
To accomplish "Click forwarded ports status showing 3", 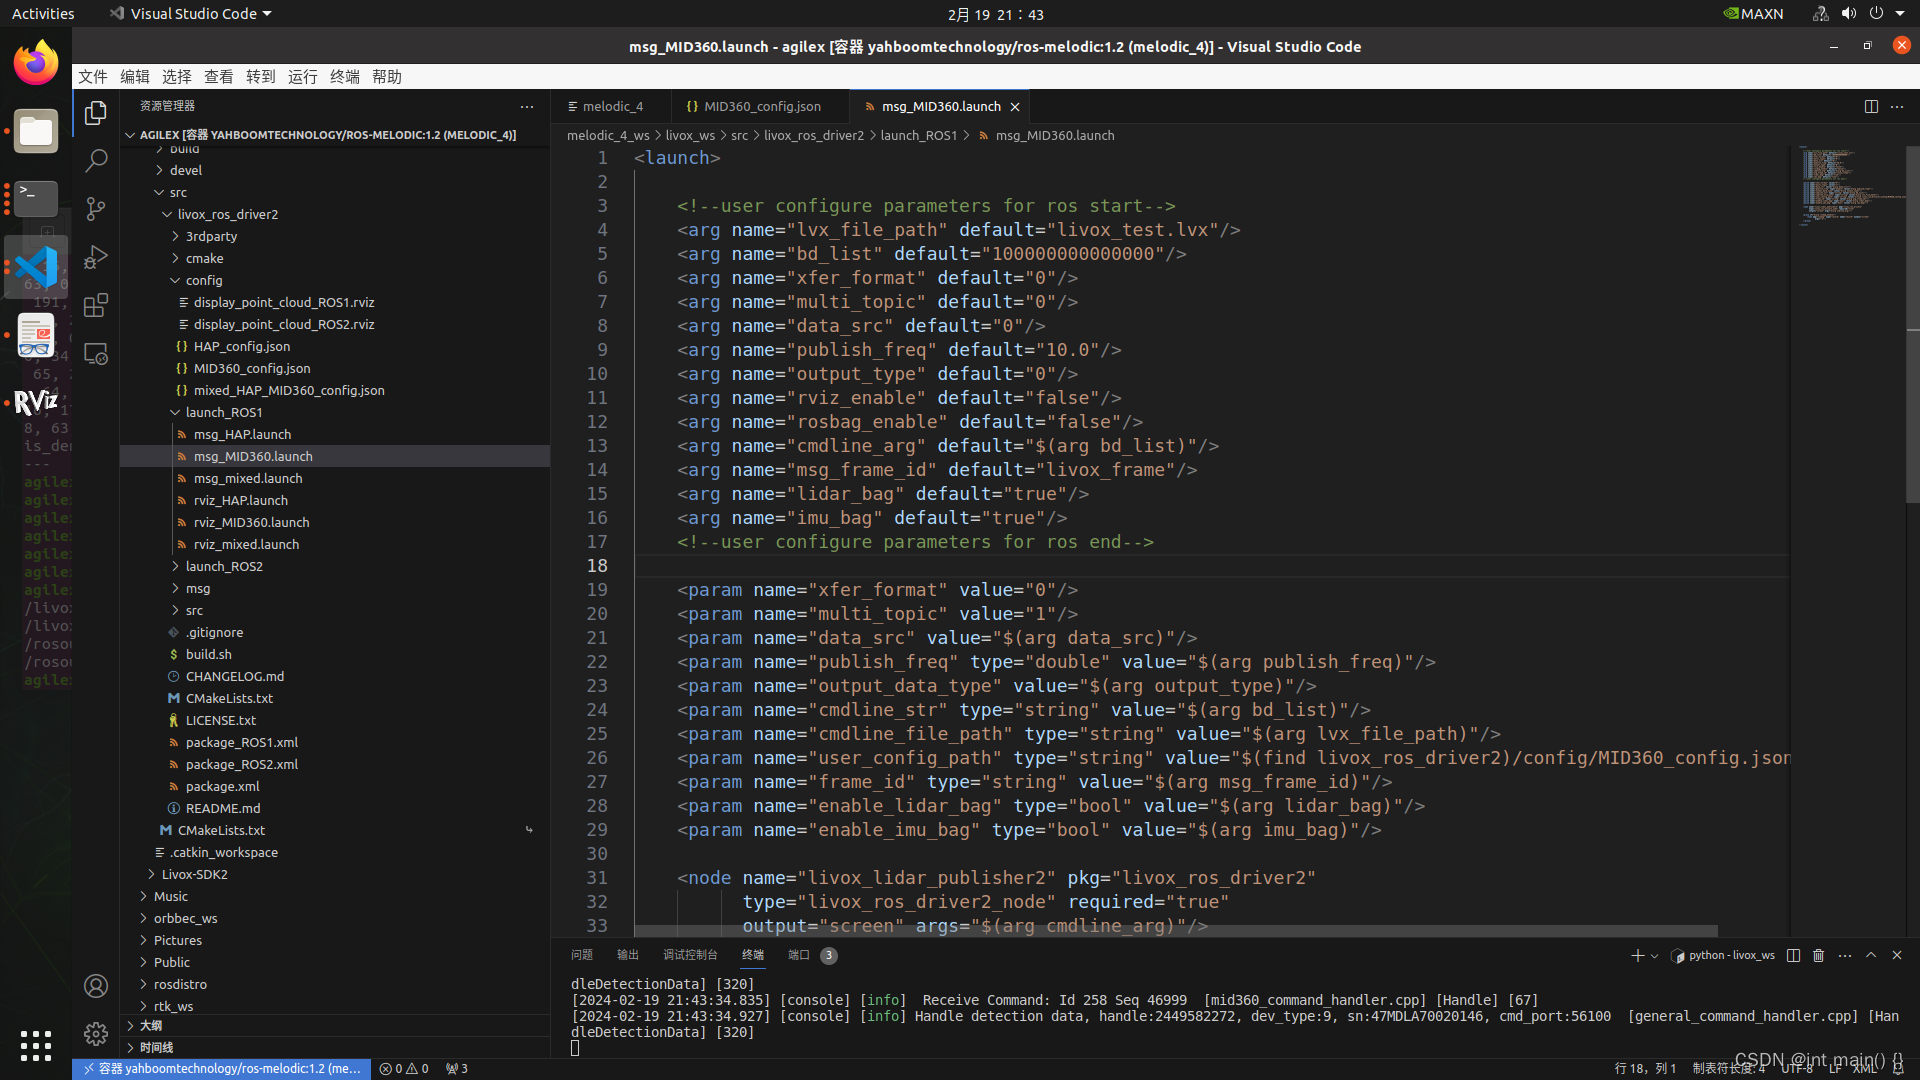I will [457, 1069].
